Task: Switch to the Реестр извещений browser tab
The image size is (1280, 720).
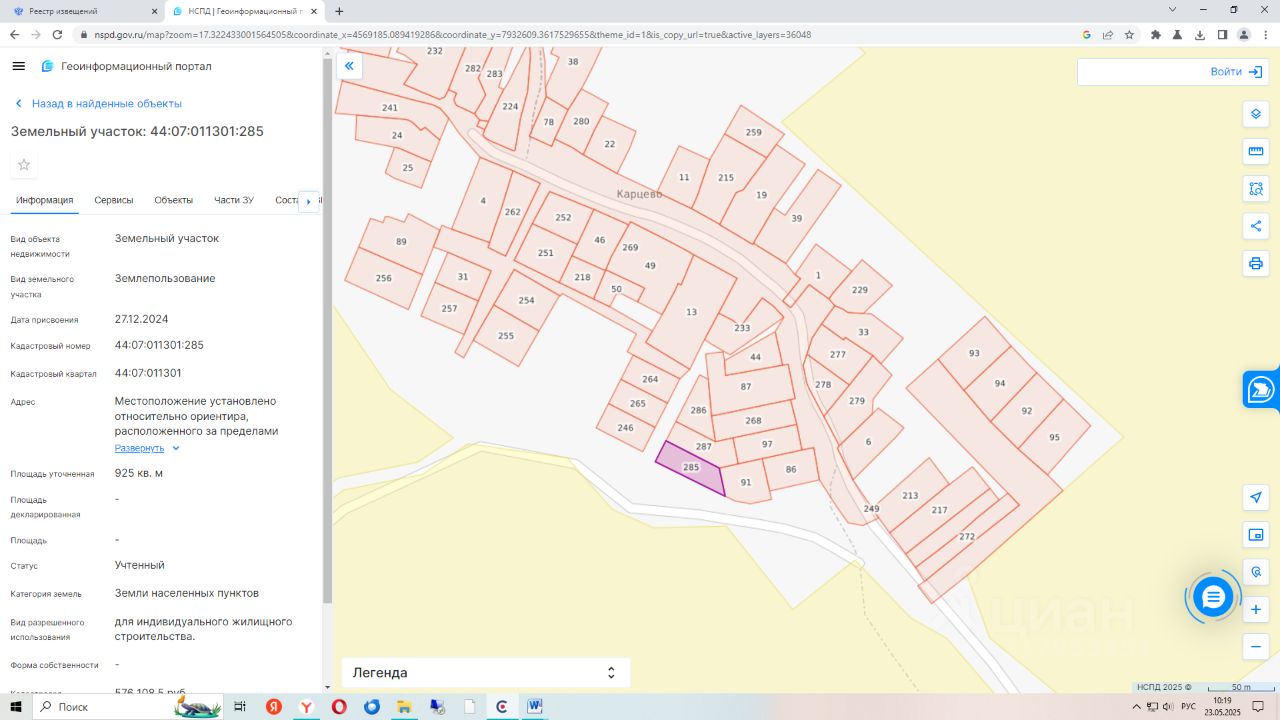Action: [x=83, y=11]
